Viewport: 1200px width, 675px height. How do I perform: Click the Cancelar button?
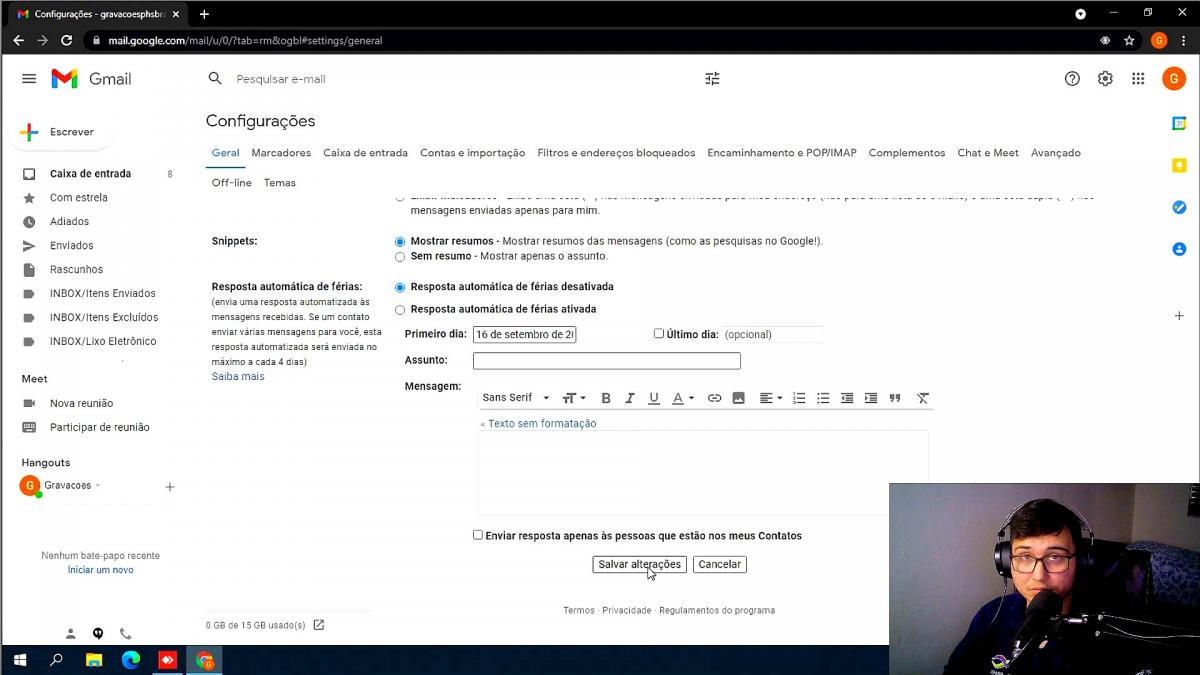(x=720, y=564)
